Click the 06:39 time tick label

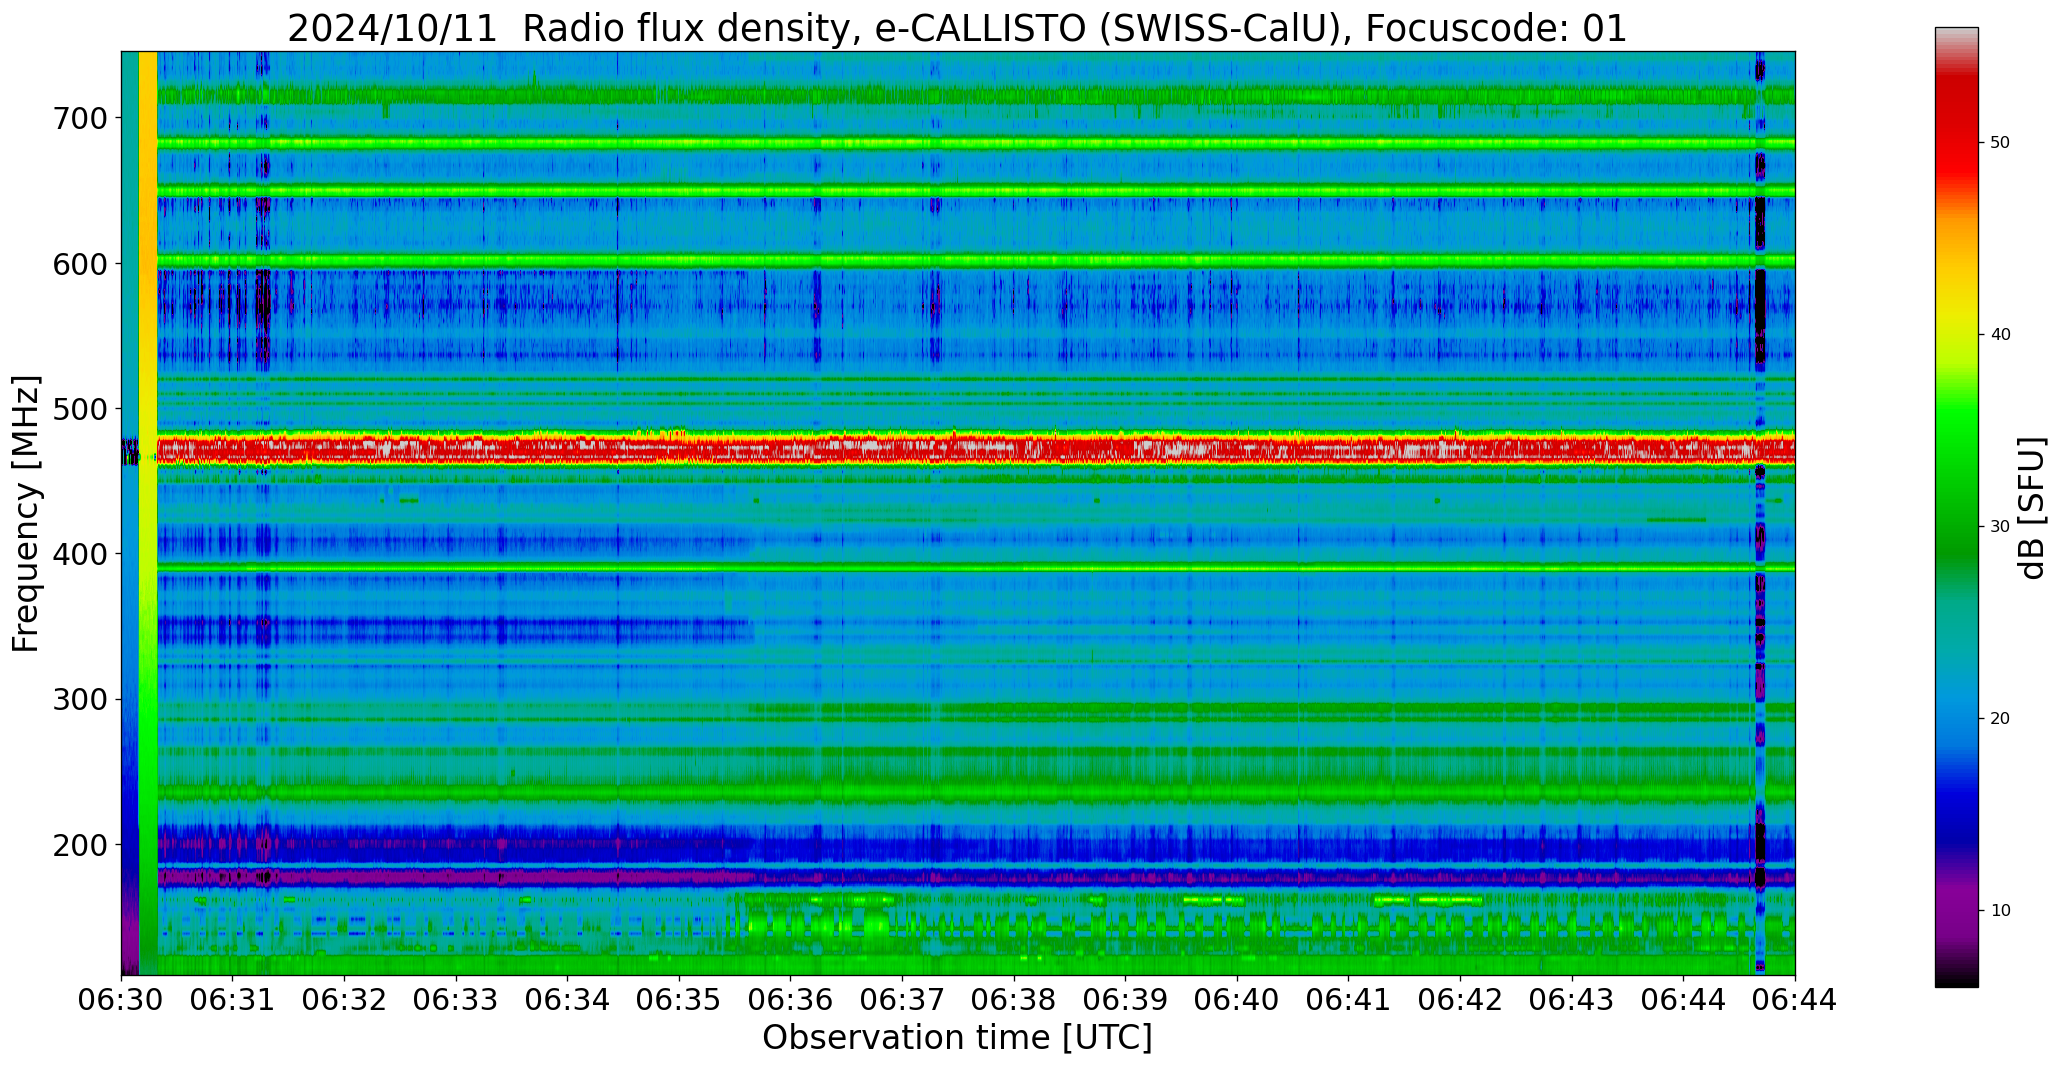[1126, 1000]
